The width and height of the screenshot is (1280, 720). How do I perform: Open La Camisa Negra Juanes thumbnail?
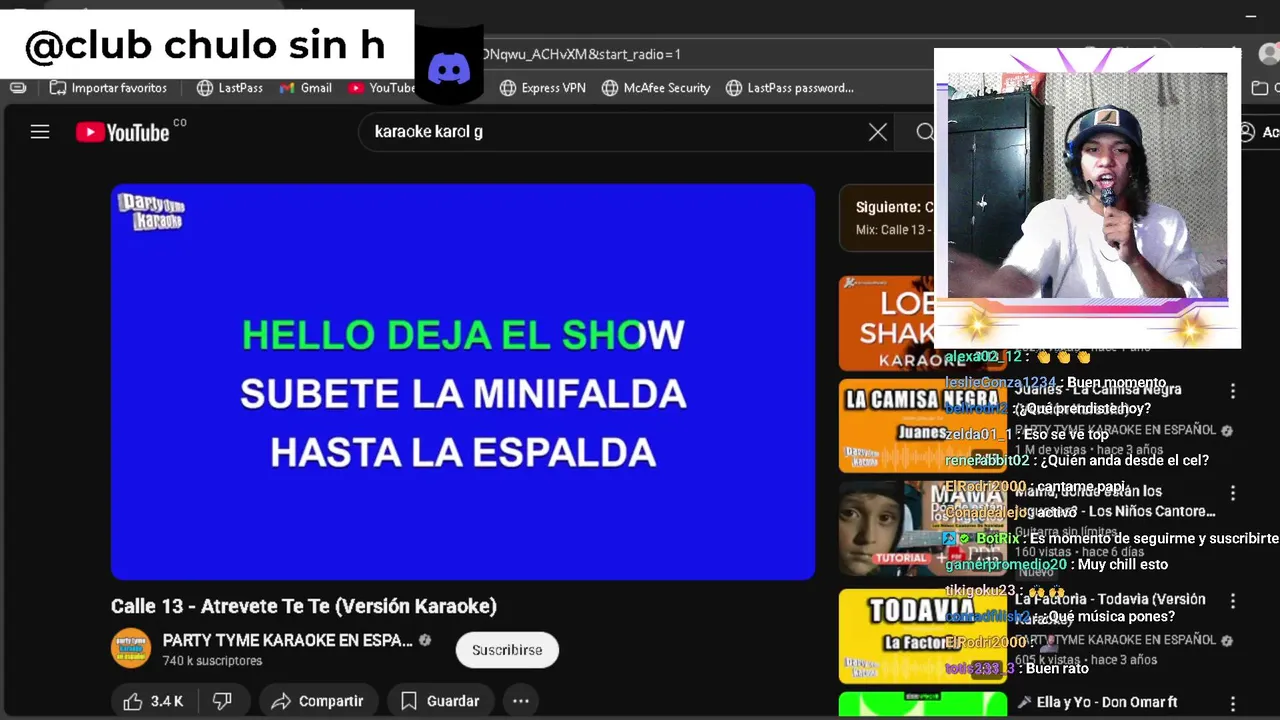tap(922, 425)
